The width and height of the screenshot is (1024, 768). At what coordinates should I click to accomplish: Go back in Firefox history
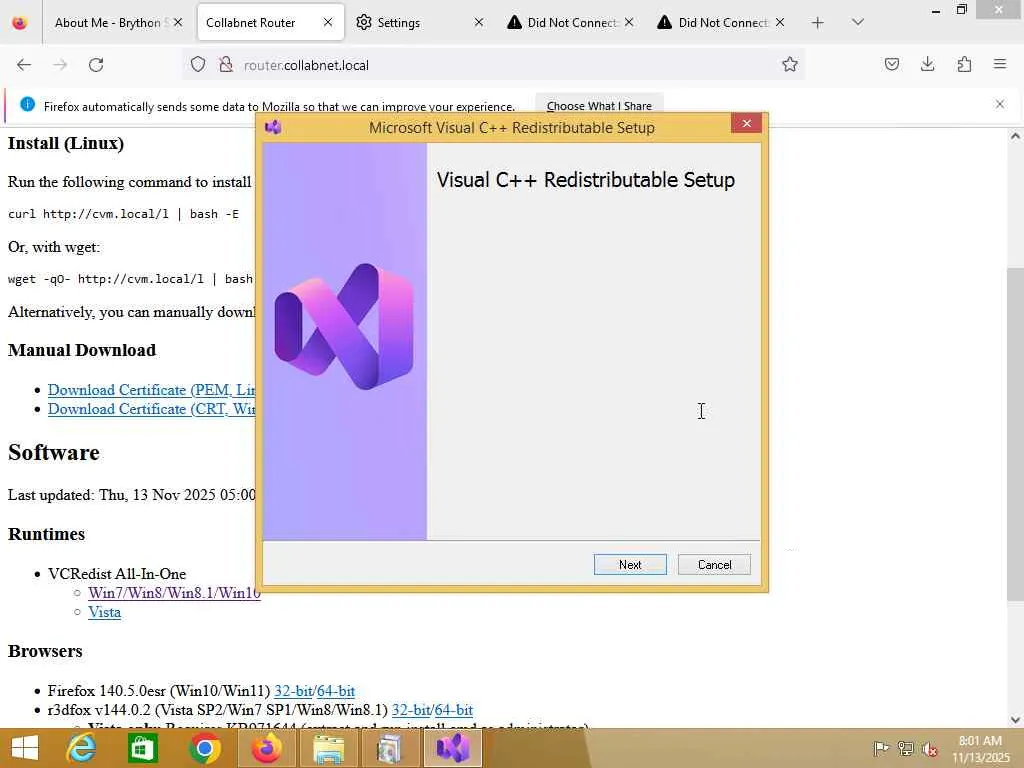pos(24,65)
